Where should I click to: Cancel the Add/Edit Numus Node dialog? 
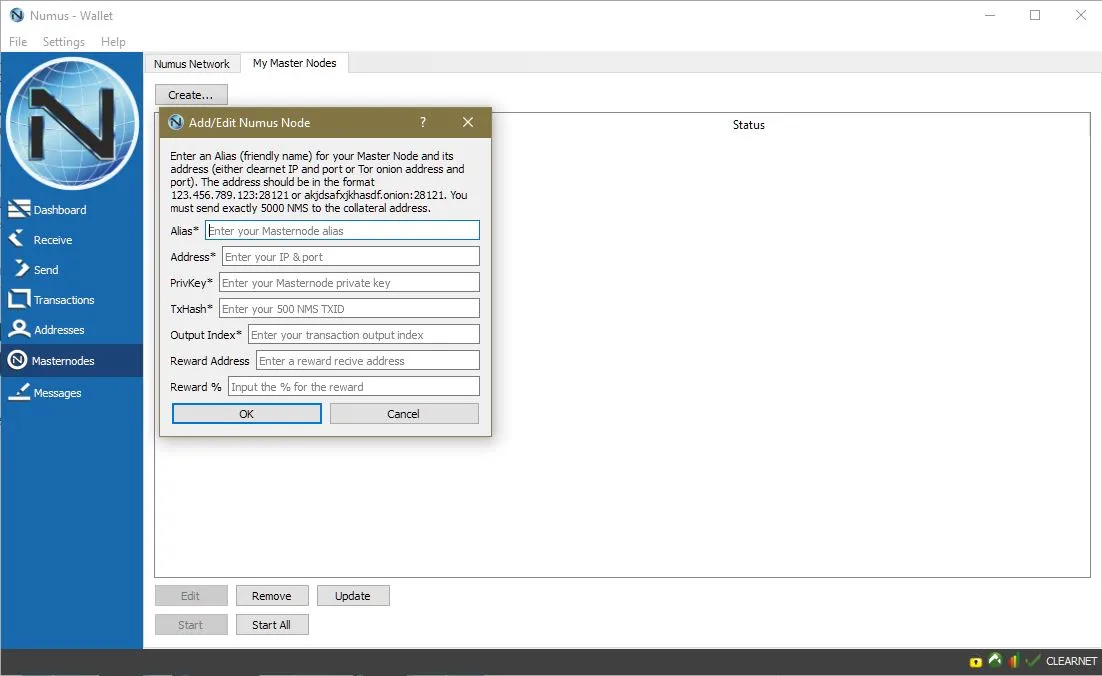tap(404, 414)
